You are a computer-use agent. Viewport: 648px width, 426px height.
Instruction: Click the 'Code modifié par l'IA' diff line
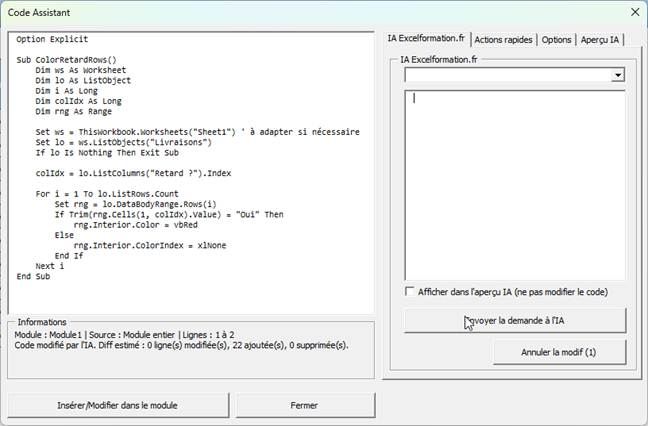tap(181, 345)
